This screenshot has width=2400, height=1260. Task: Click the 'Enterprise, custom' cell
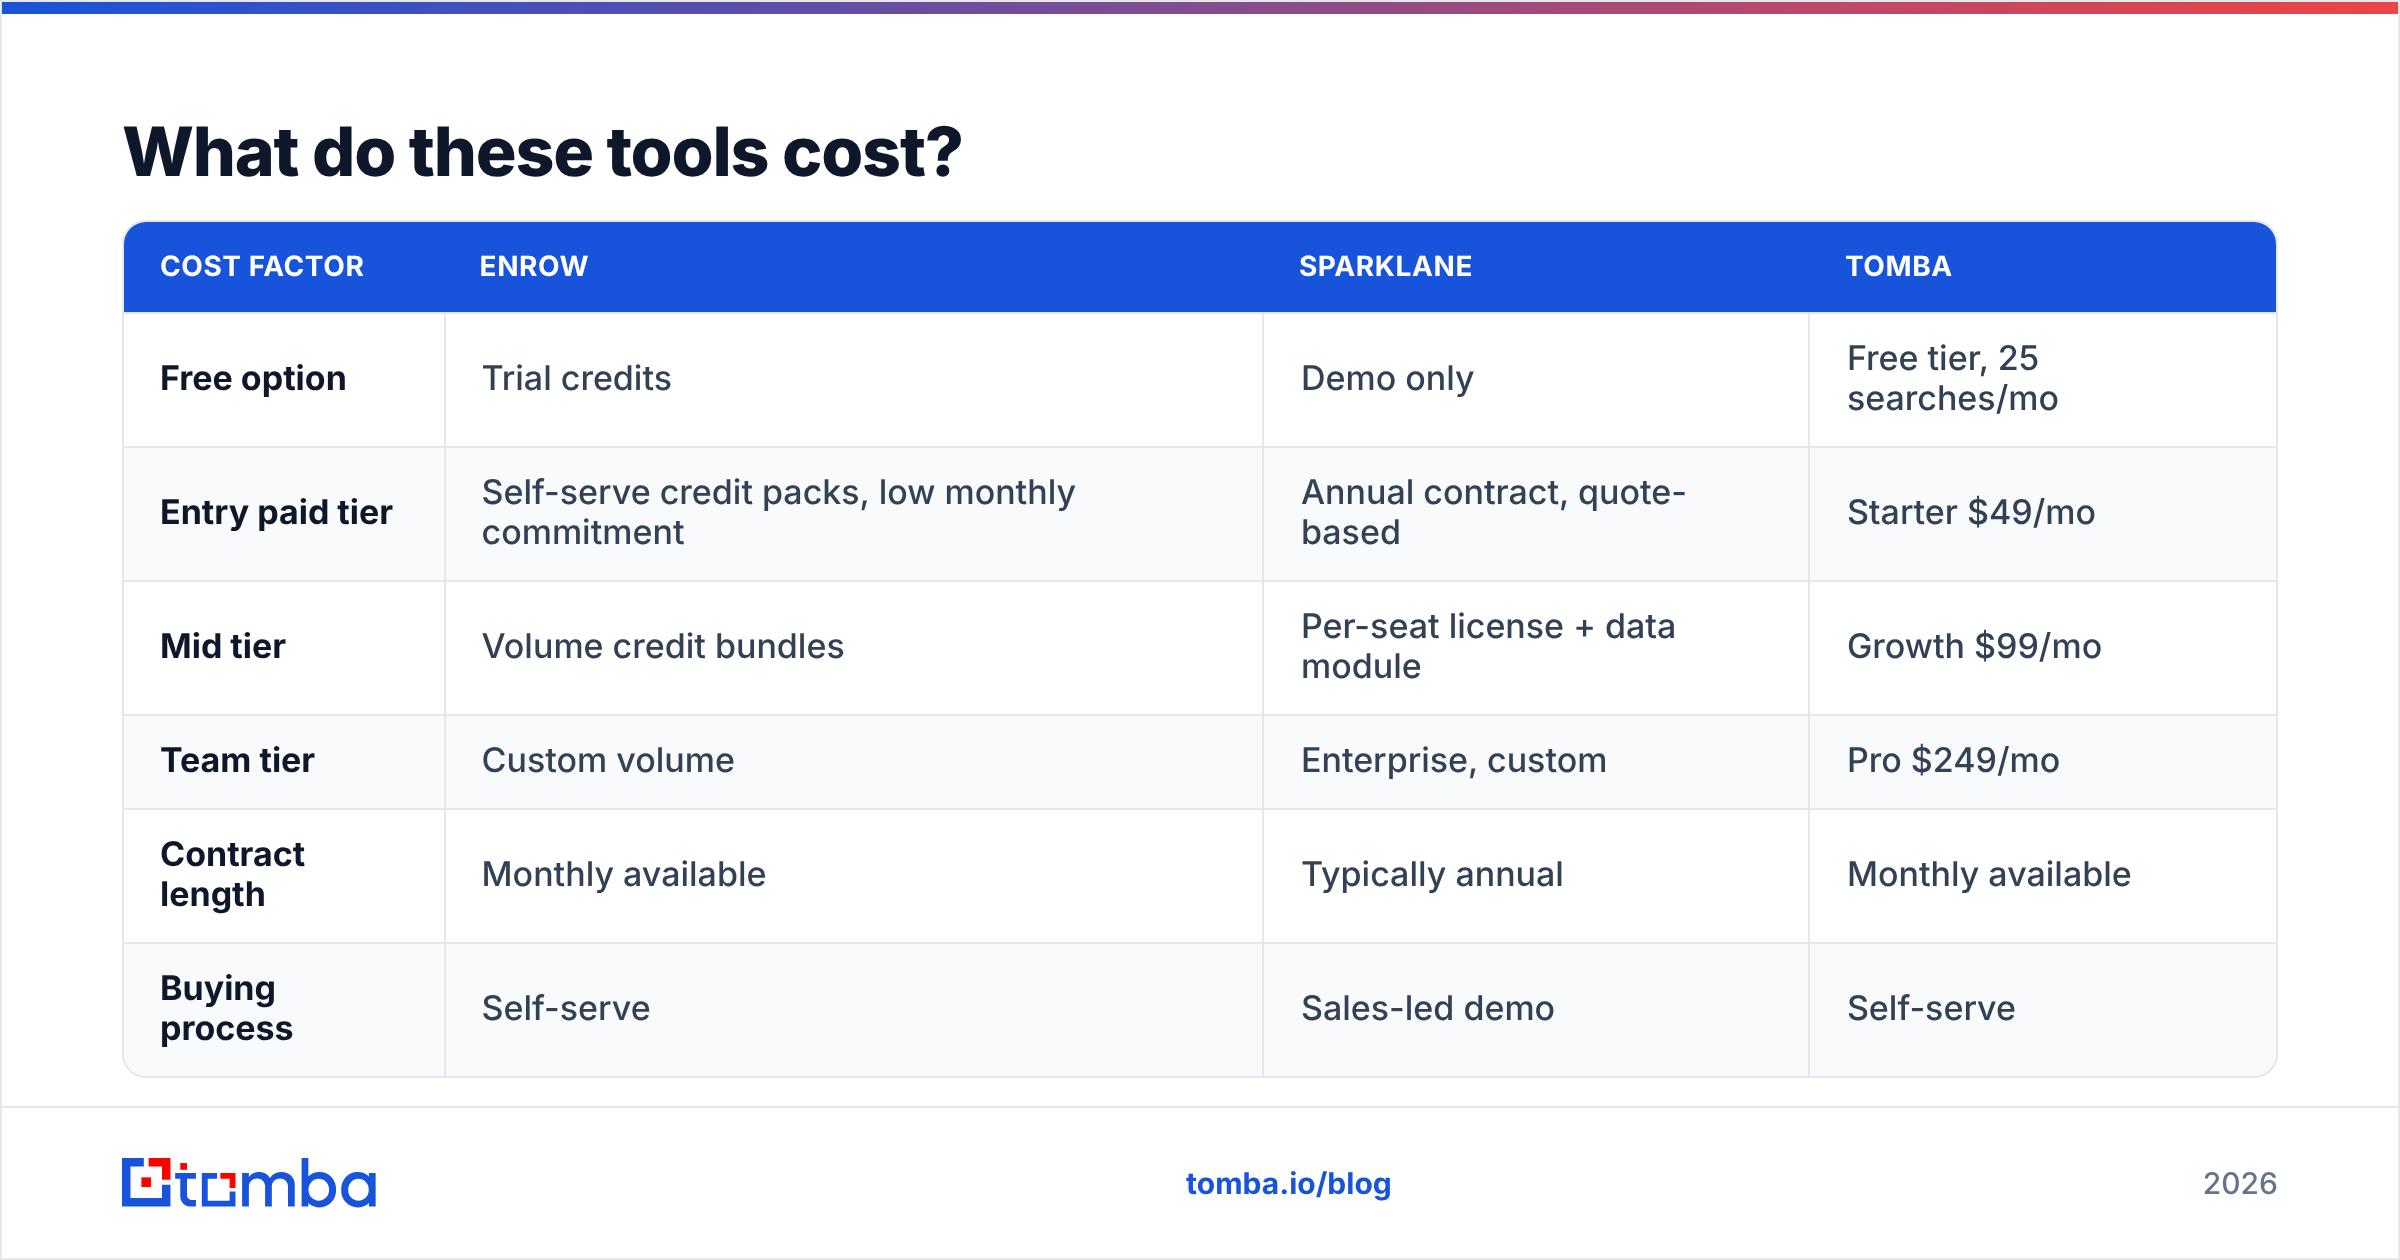coord(1453,760)
